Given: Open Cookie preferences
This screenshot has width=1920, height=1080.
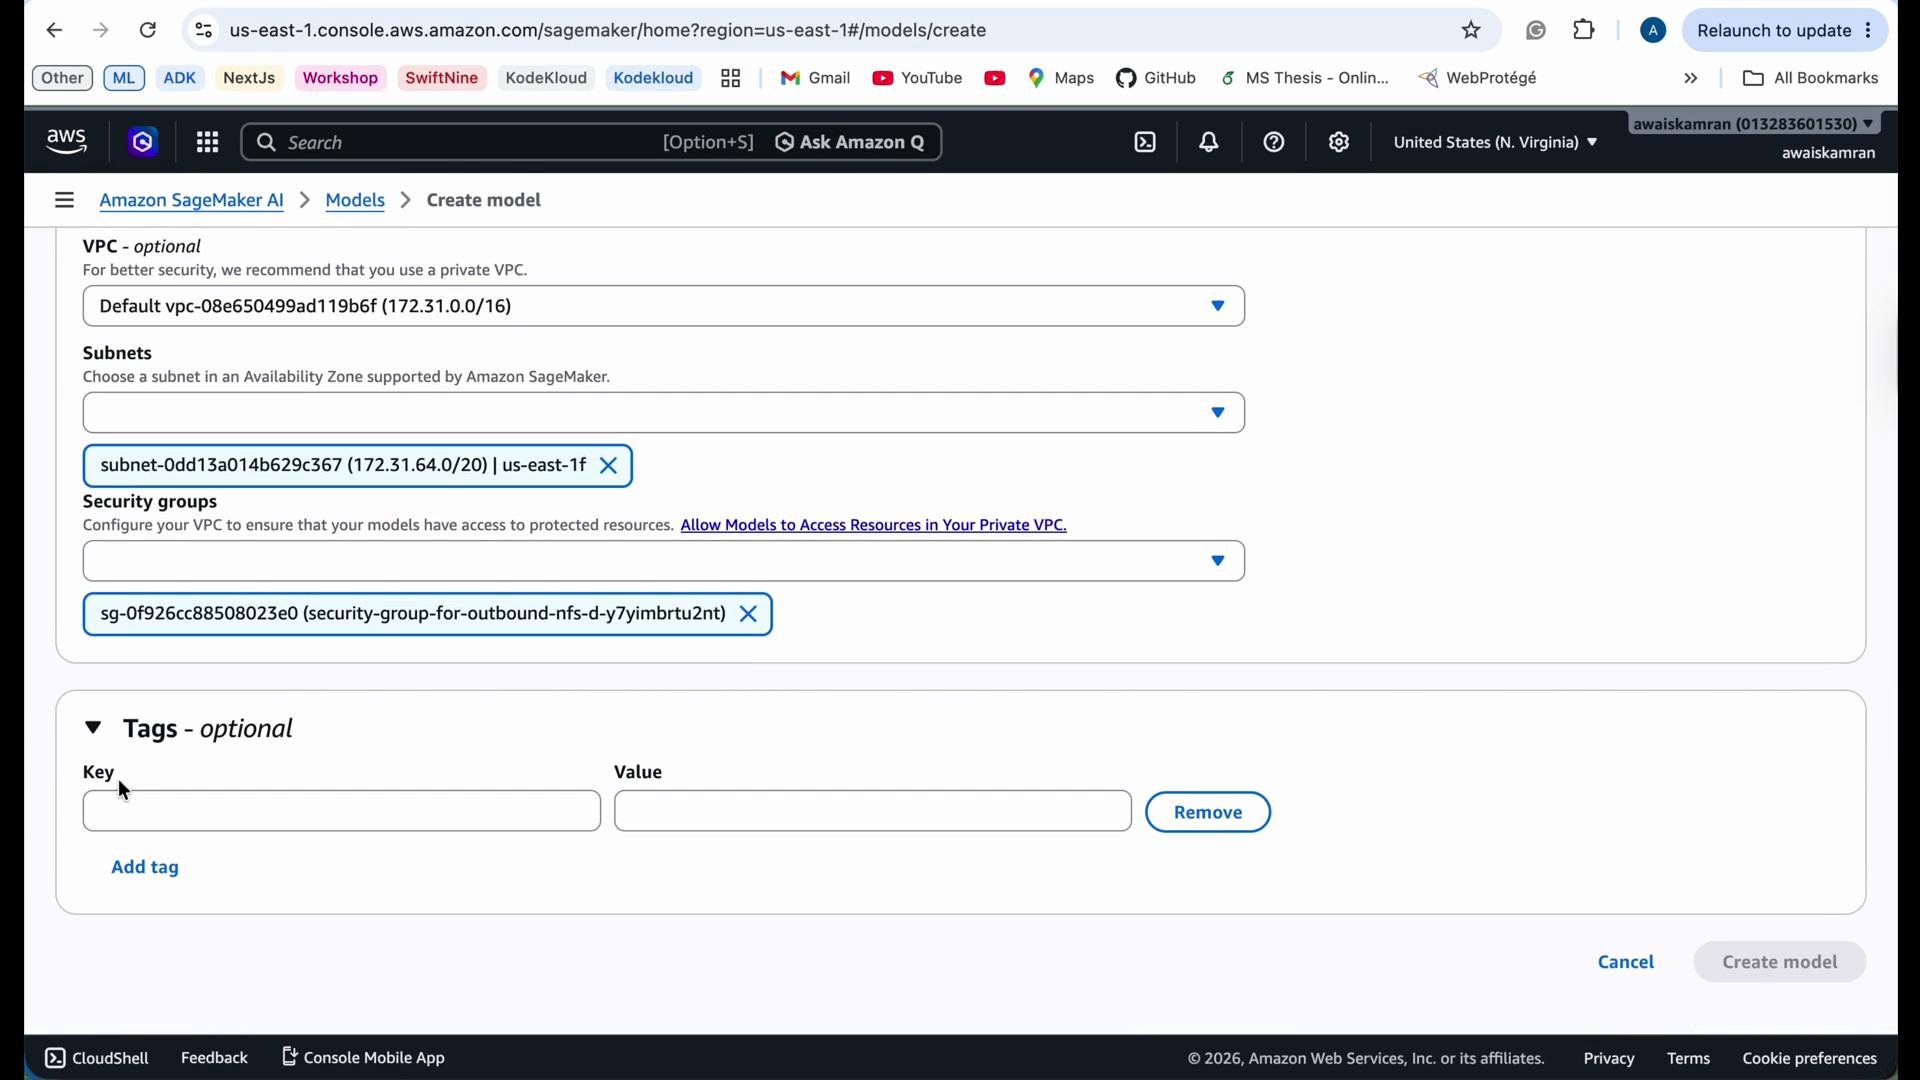Looking at the screenshot, I should tap(1810, 1060).
